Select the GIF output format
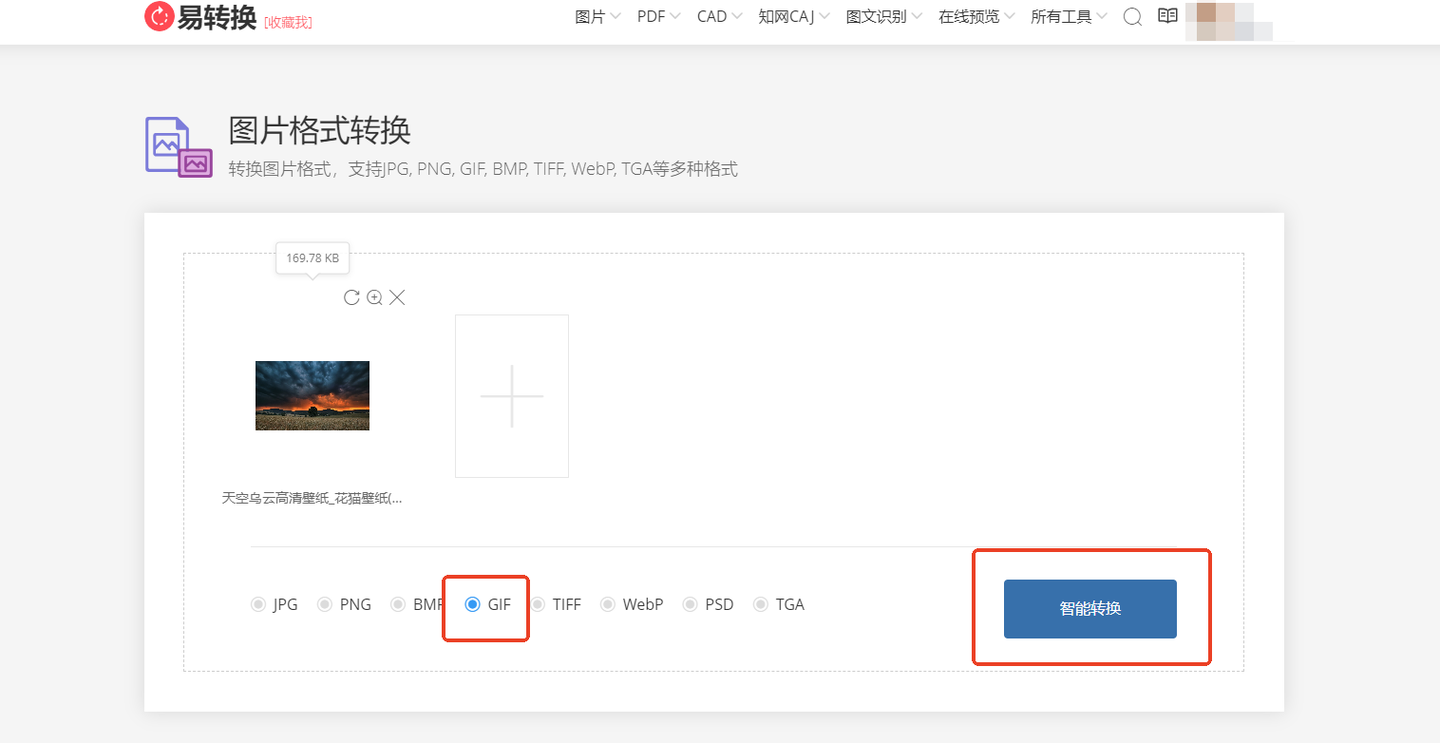Screen dimensions: 1440x743 click(471, 604)
